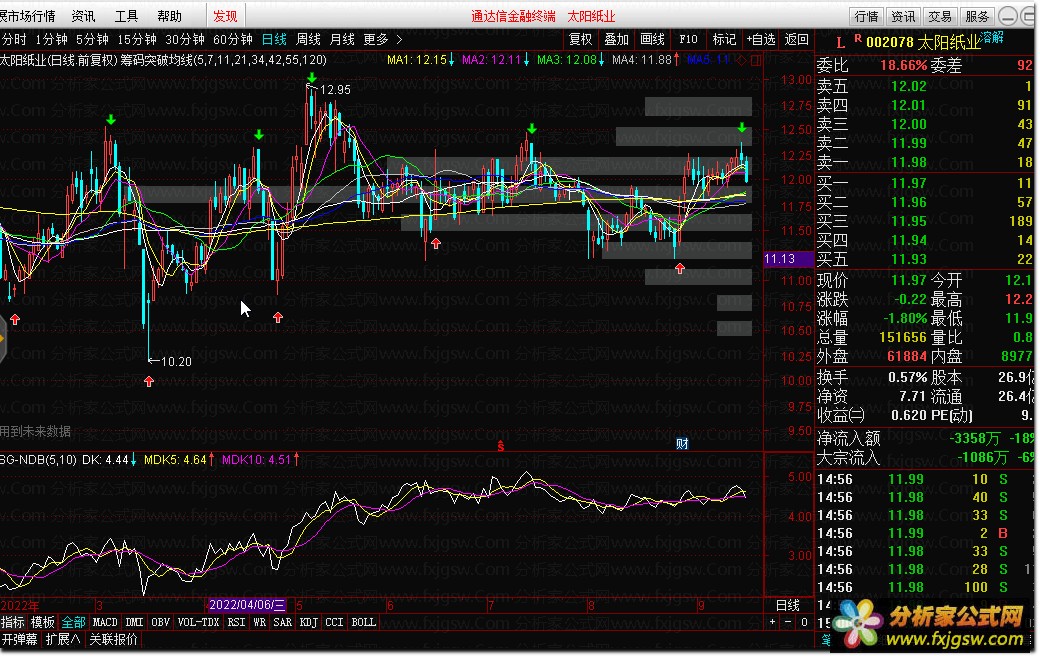Image resolution: width=1040 pixels, height=656 pixels.
Task: Select the MACD indicator
Action: 105,622
